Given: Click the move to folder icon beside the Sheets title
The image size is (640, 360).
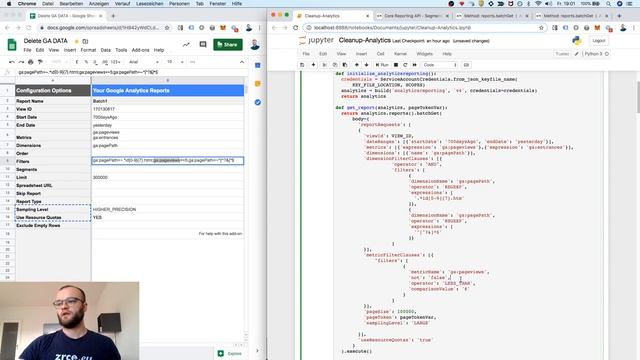Looking at the screenshot, I should click(85, 41).
